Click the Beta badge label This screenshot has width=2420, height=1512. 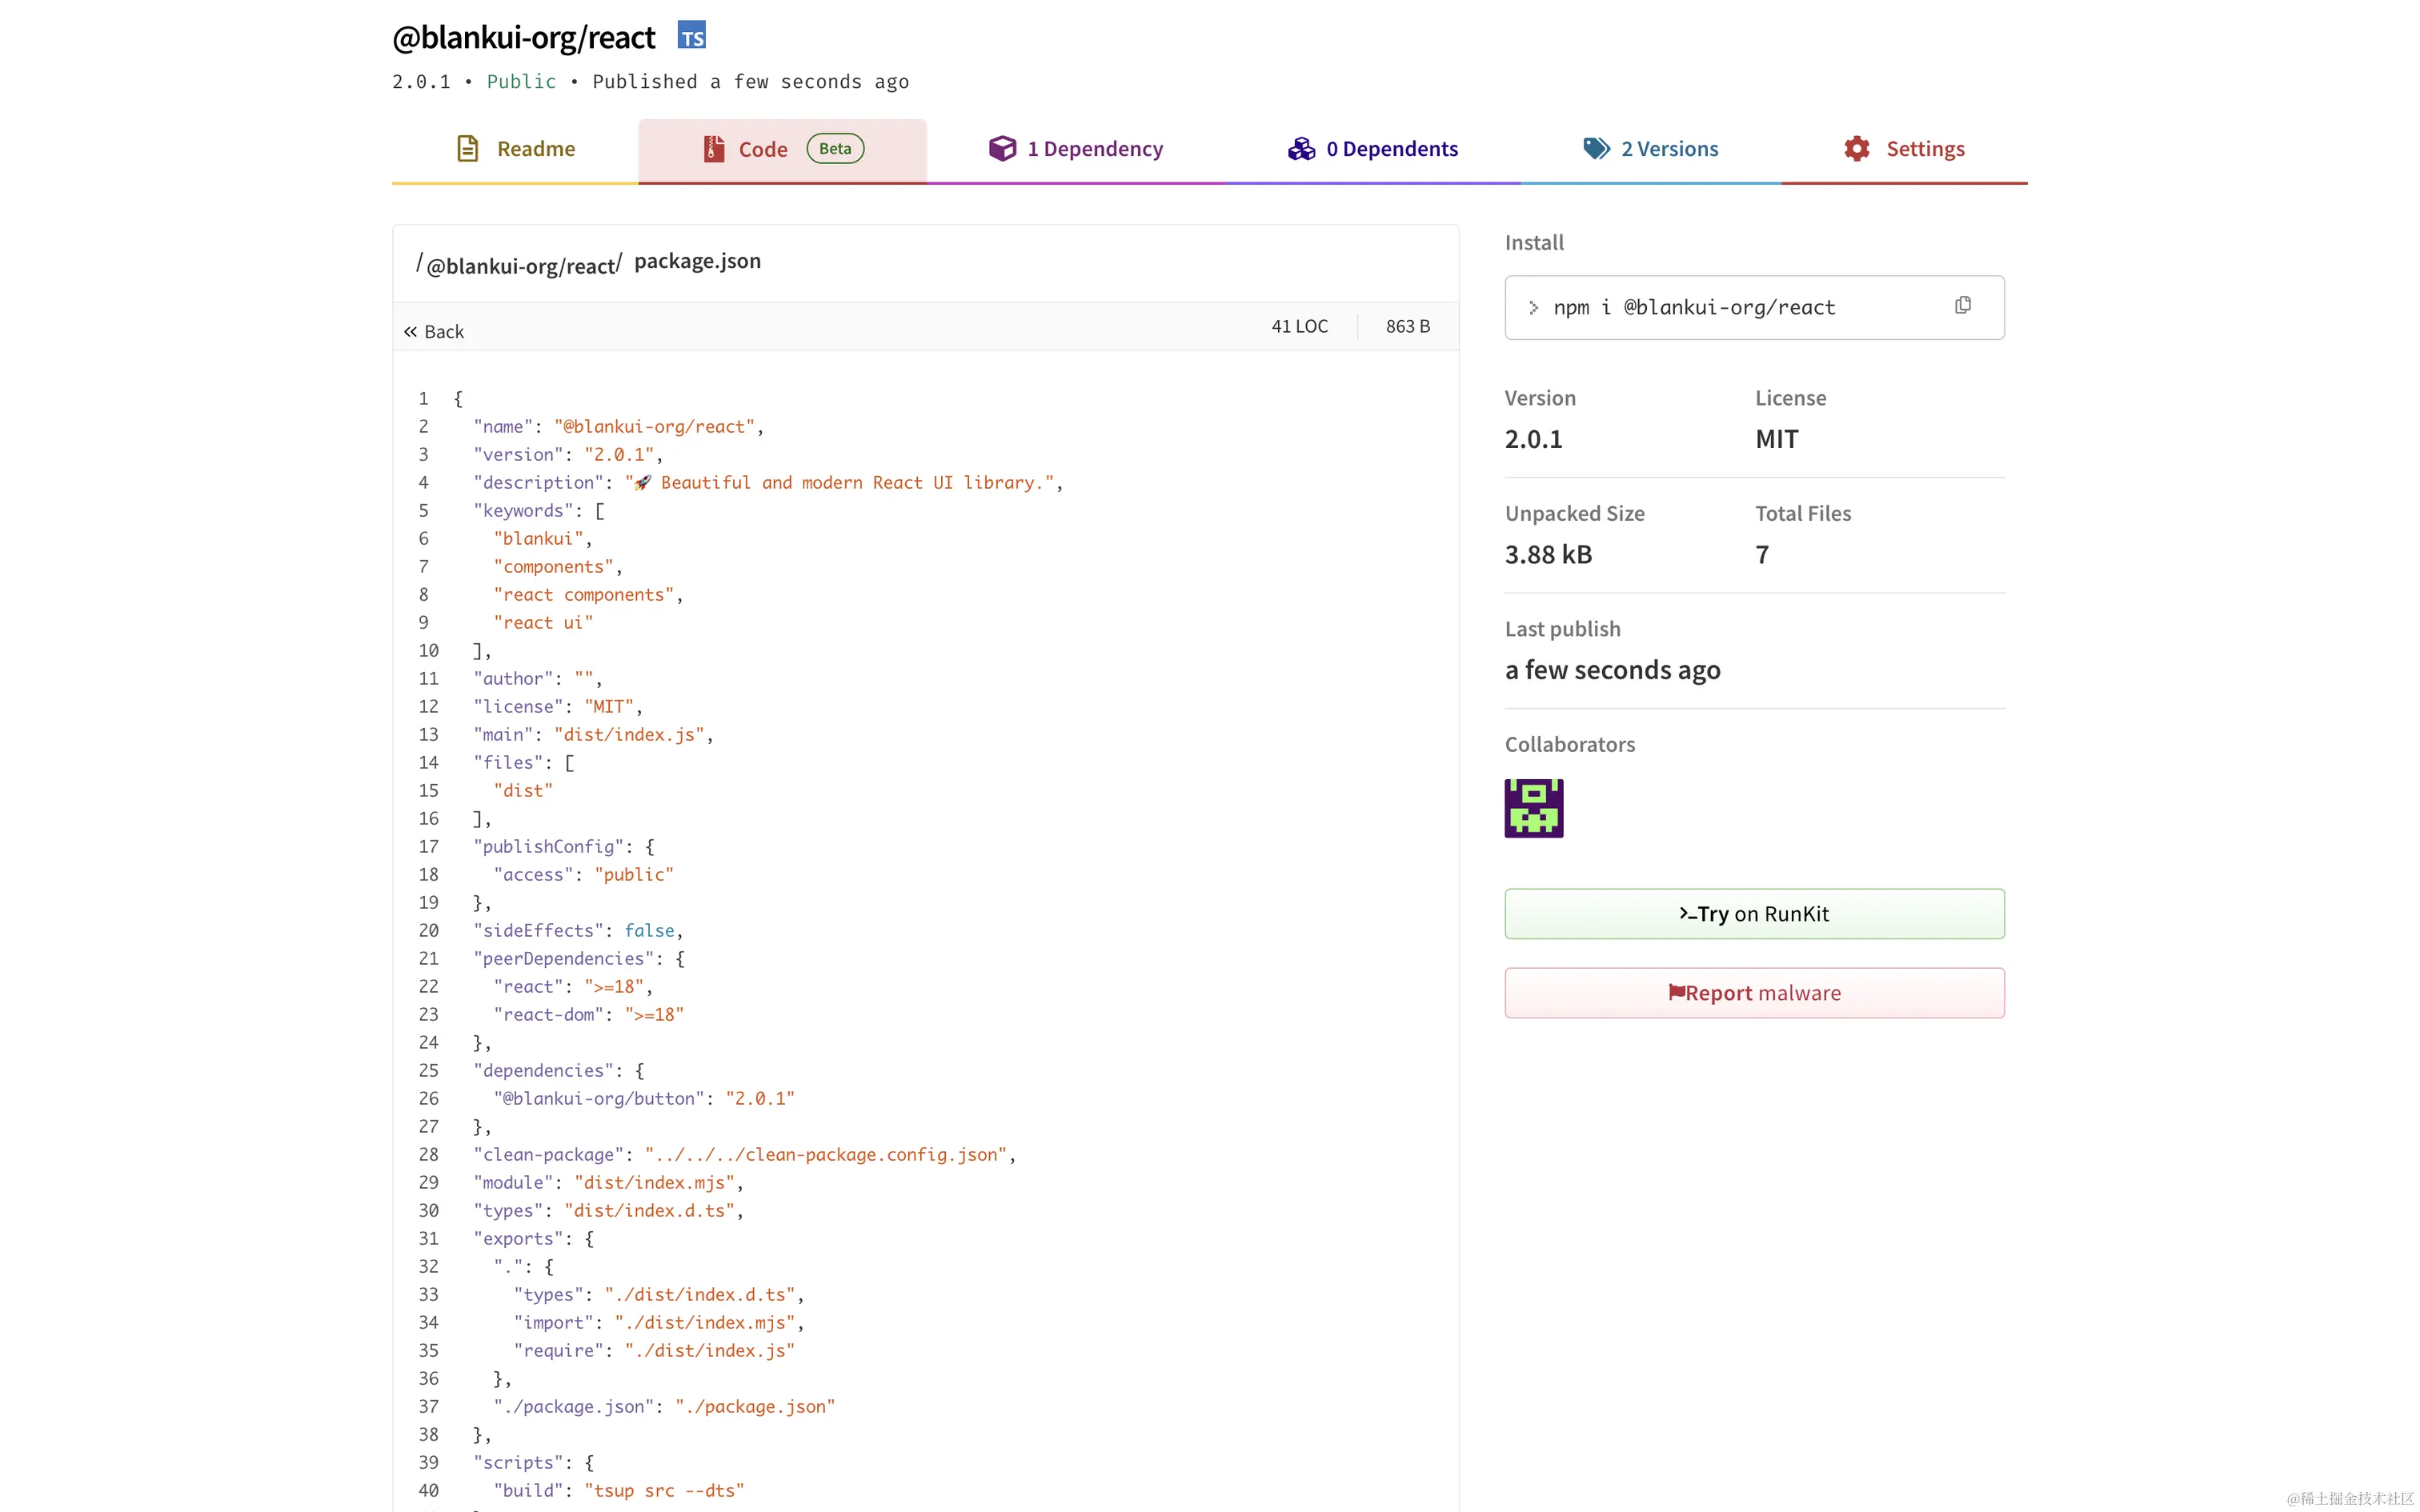coord(835,149)
